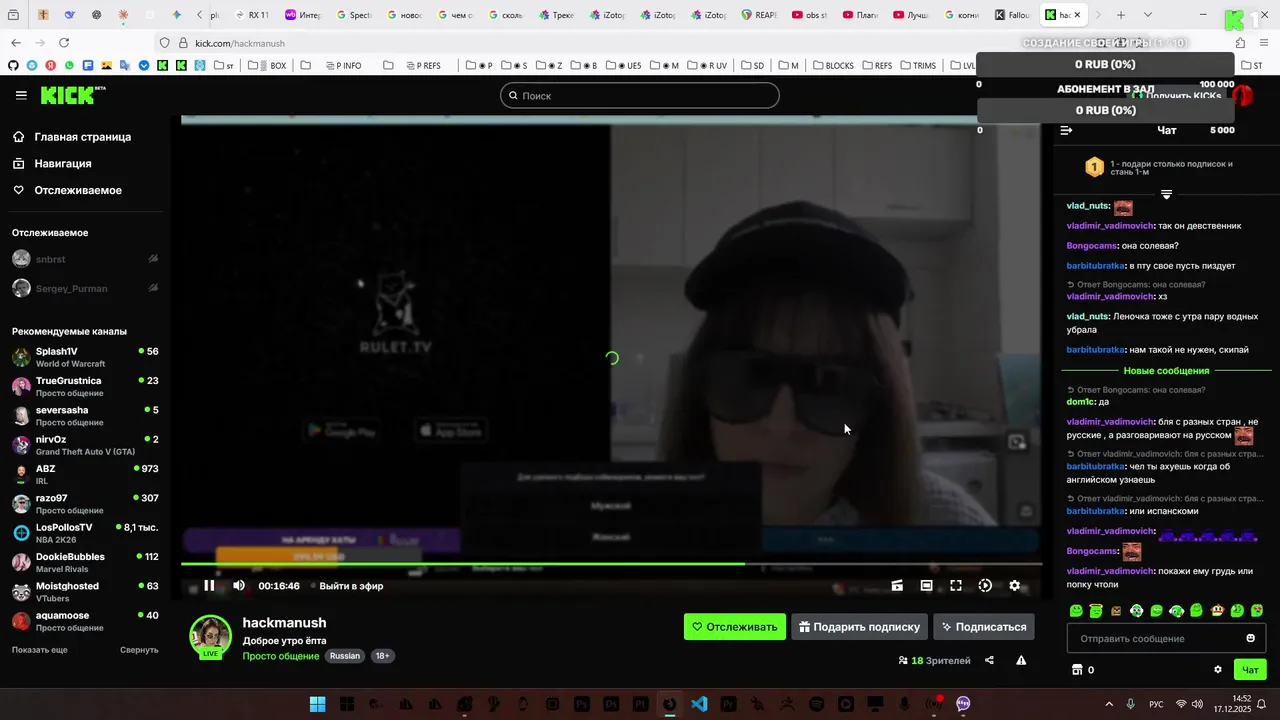This screenshot has width=1280, height=720.
Task: Enter fullscreen video mode
Action: [x=956, y=586]
